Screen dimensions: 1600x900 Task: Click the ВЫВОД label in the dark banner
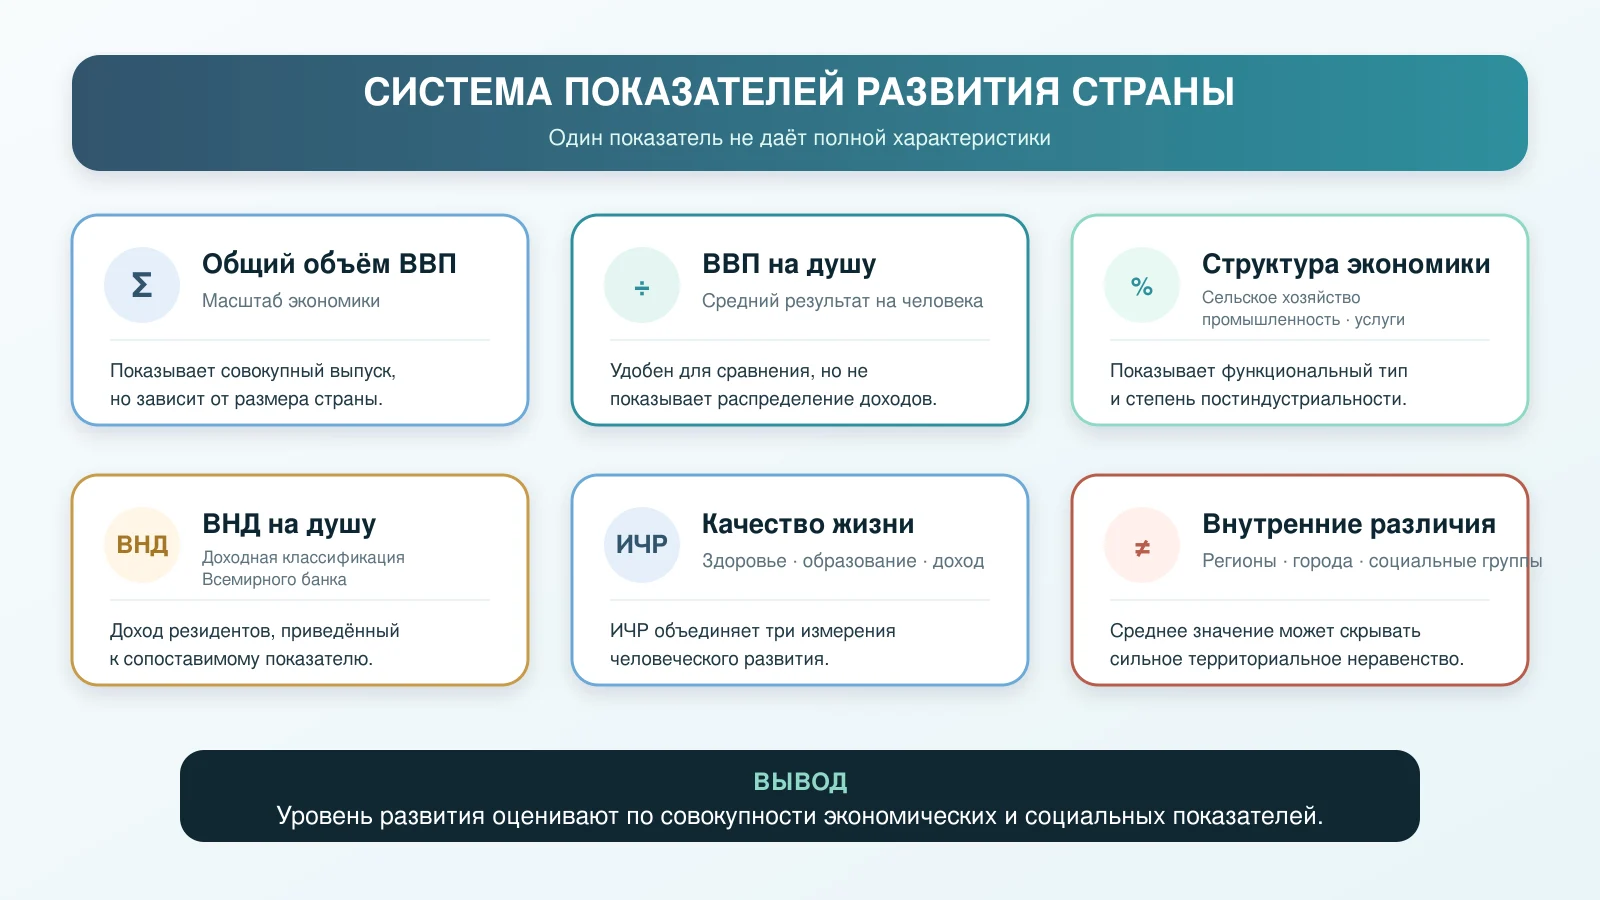tap(800, 782)
